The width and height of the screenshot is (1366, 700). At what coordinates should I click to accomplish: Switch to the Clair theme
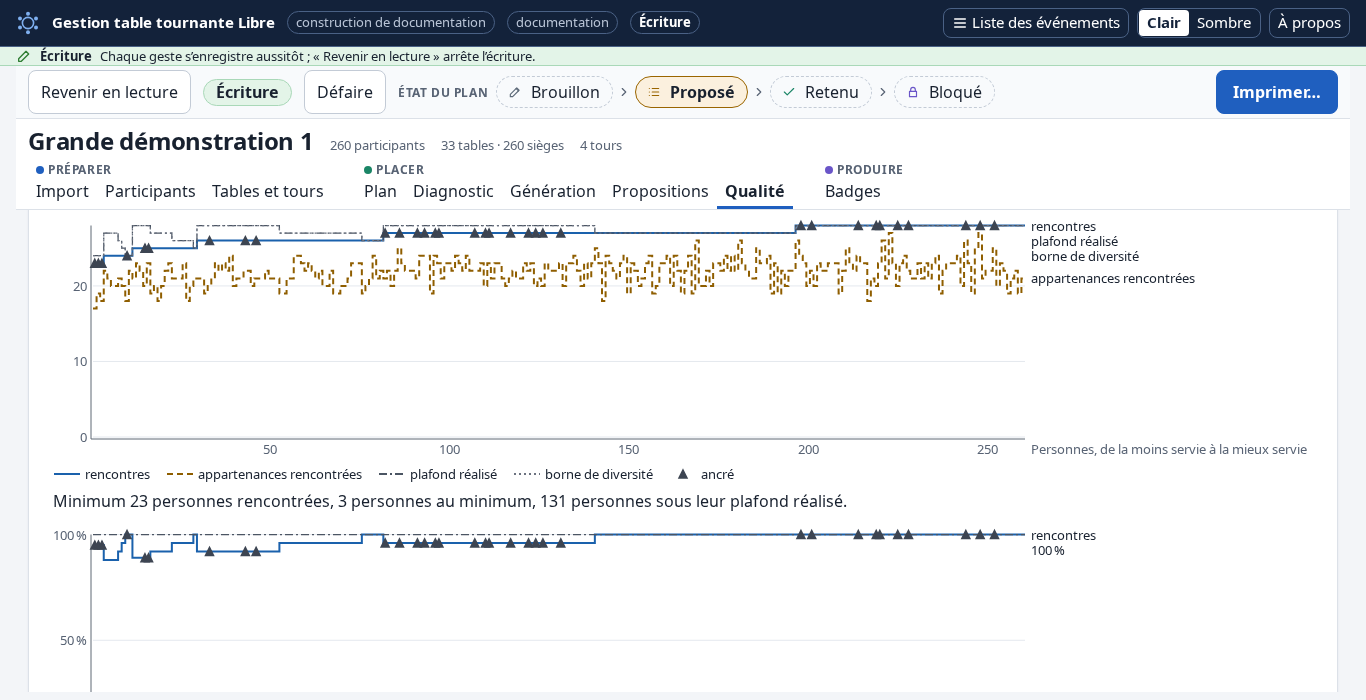point(1164,23)
